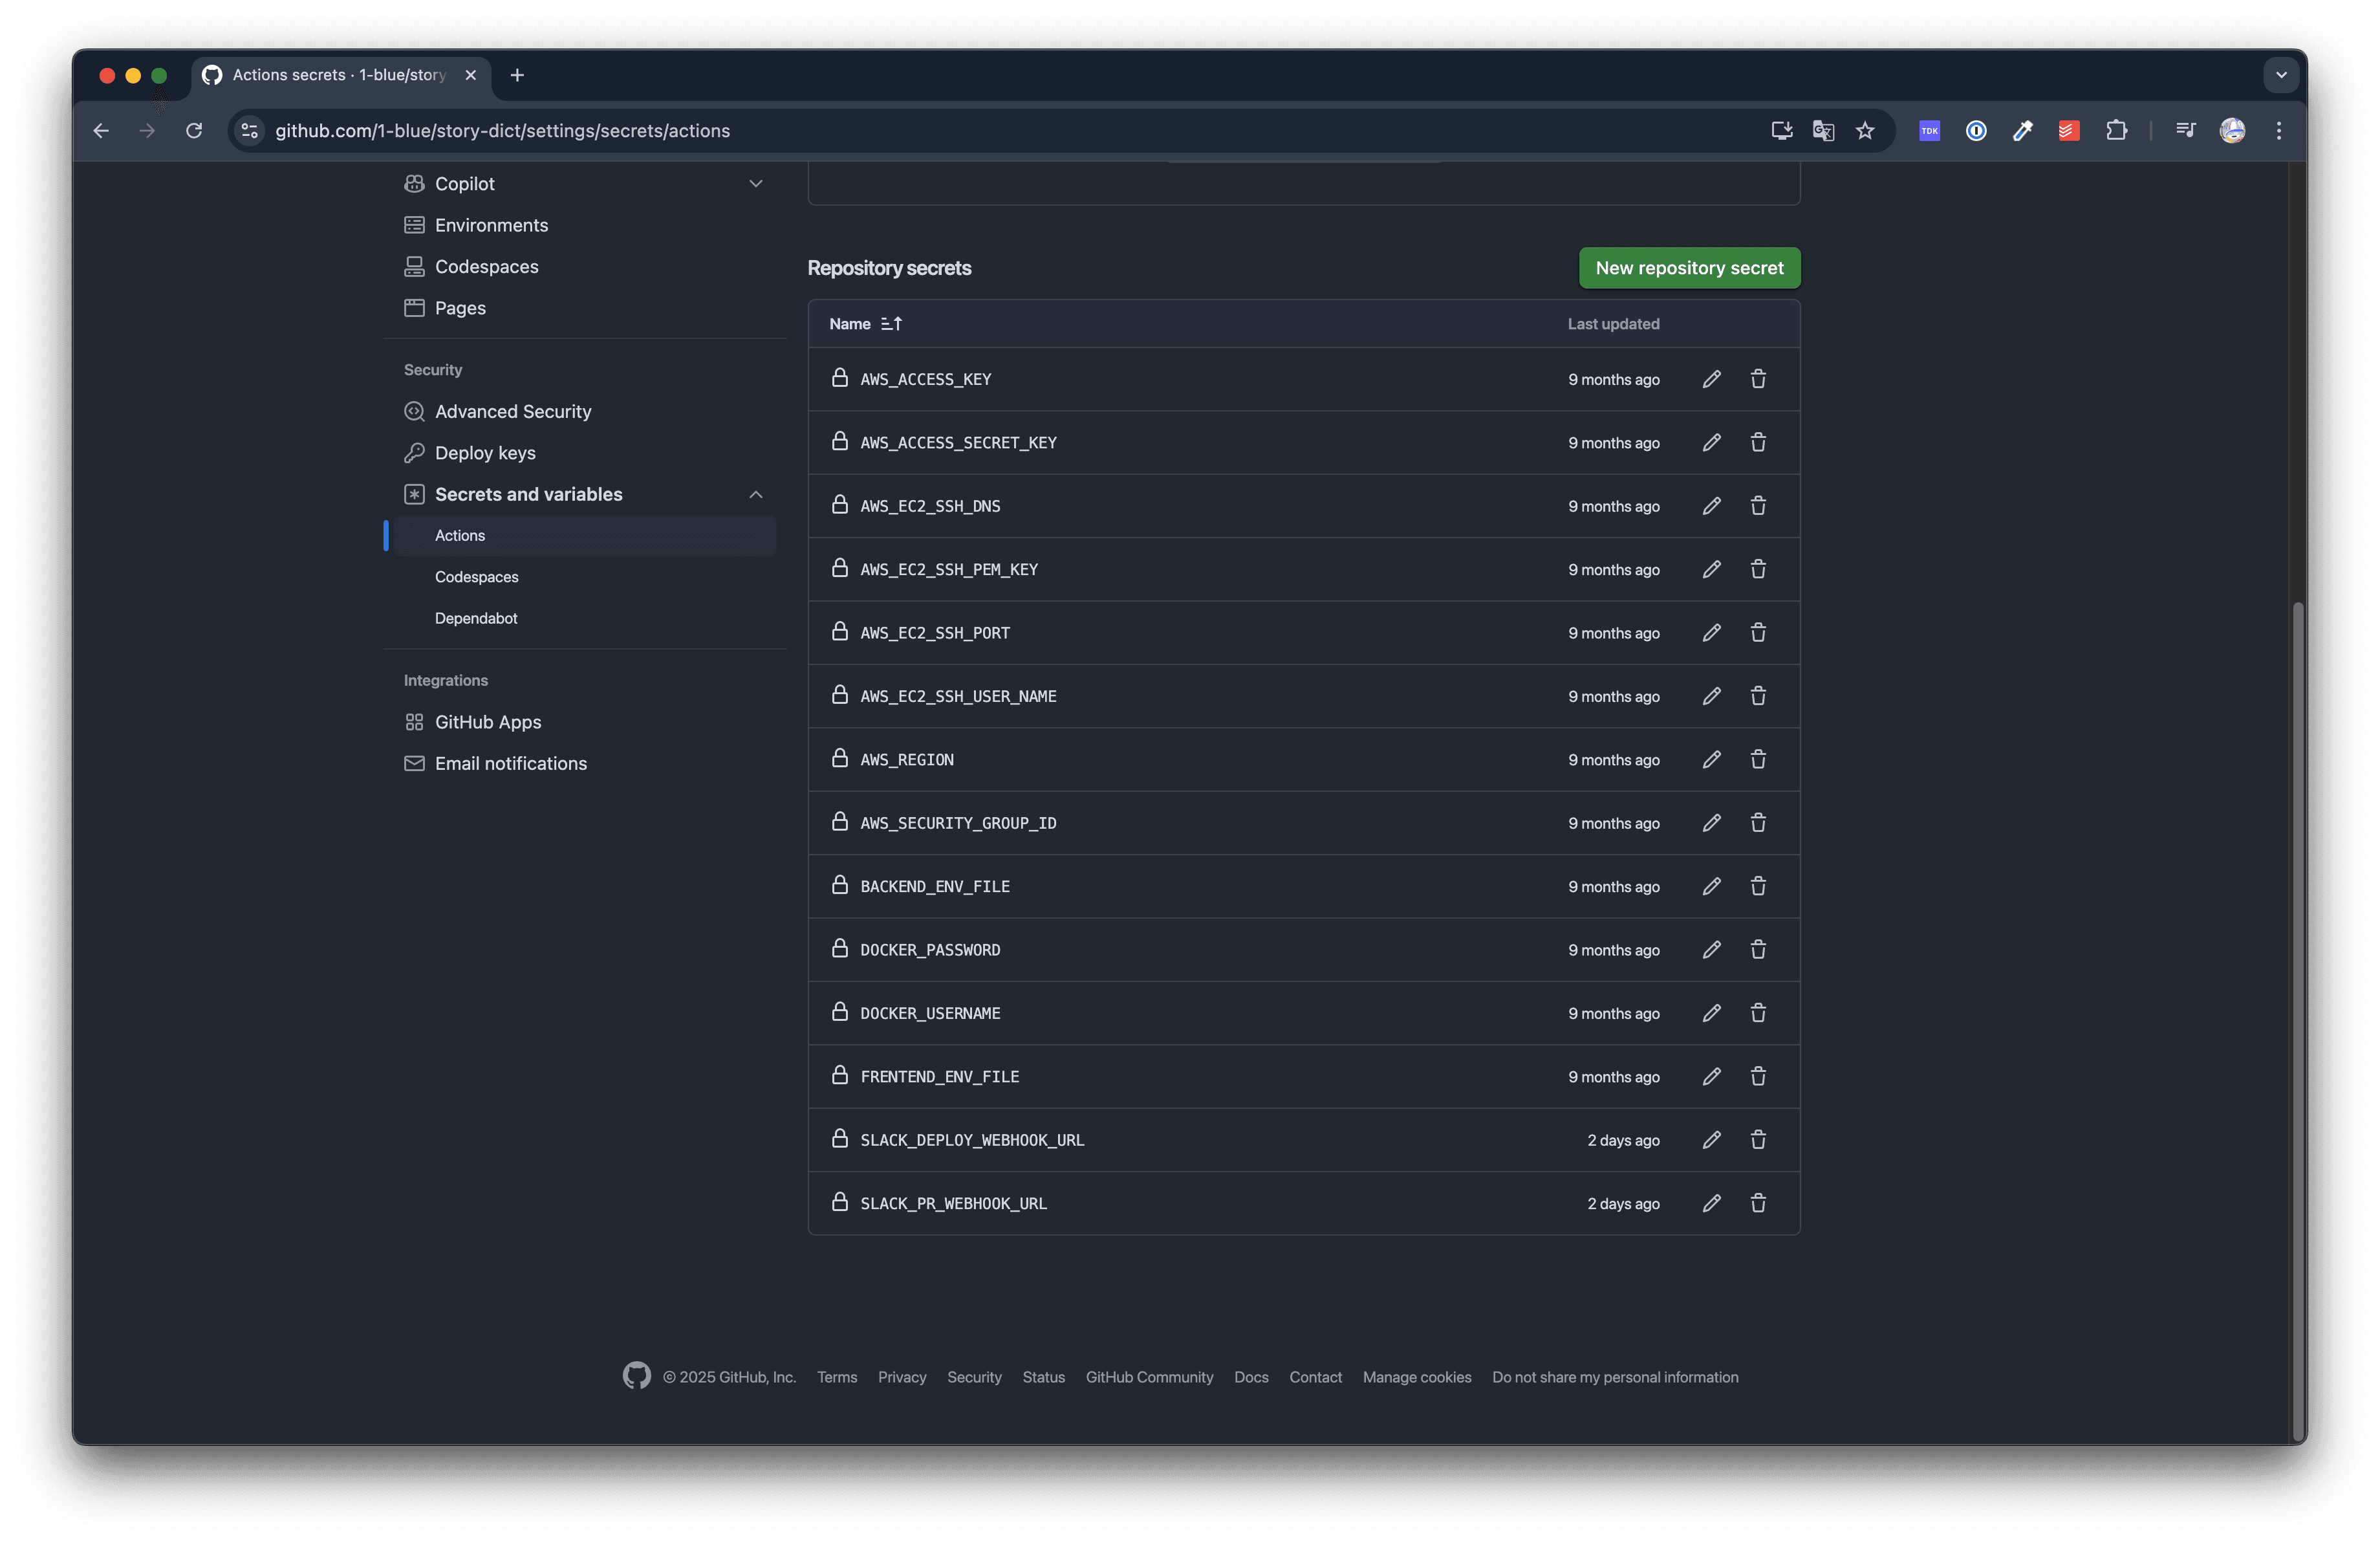
Task: Open the media controls icon in the toolbar
Action: (x=2186, y=130)
